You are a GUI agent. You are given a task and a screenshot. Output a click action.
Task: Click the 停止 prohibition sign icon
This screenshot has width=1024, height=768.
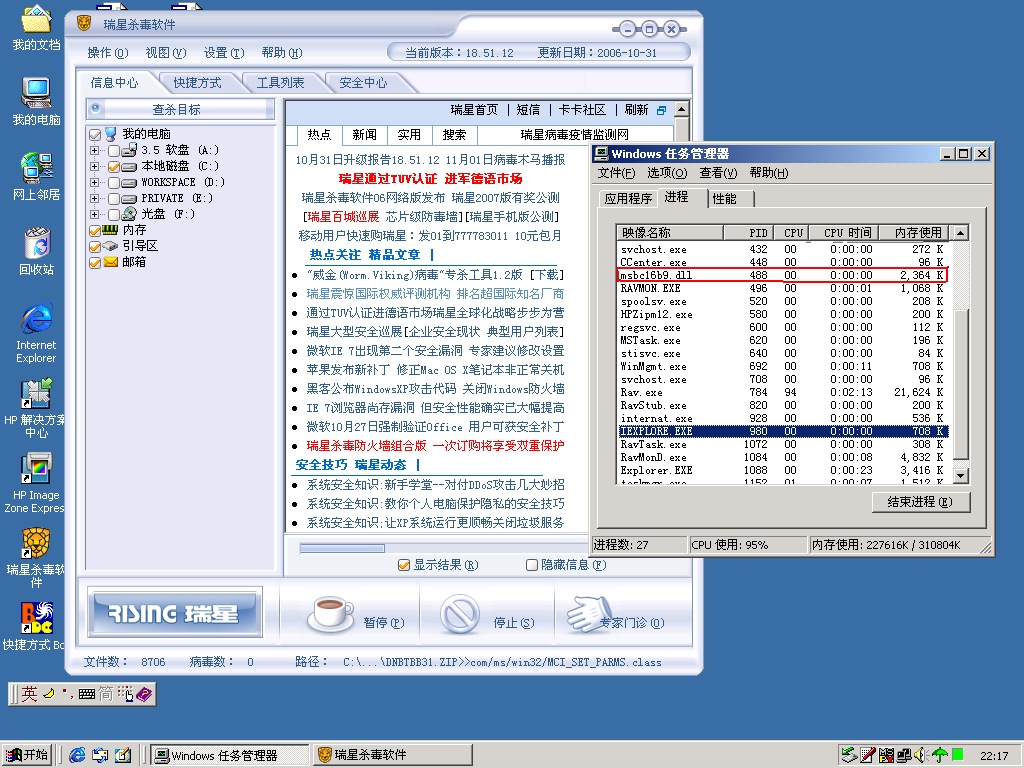(460, 614)
